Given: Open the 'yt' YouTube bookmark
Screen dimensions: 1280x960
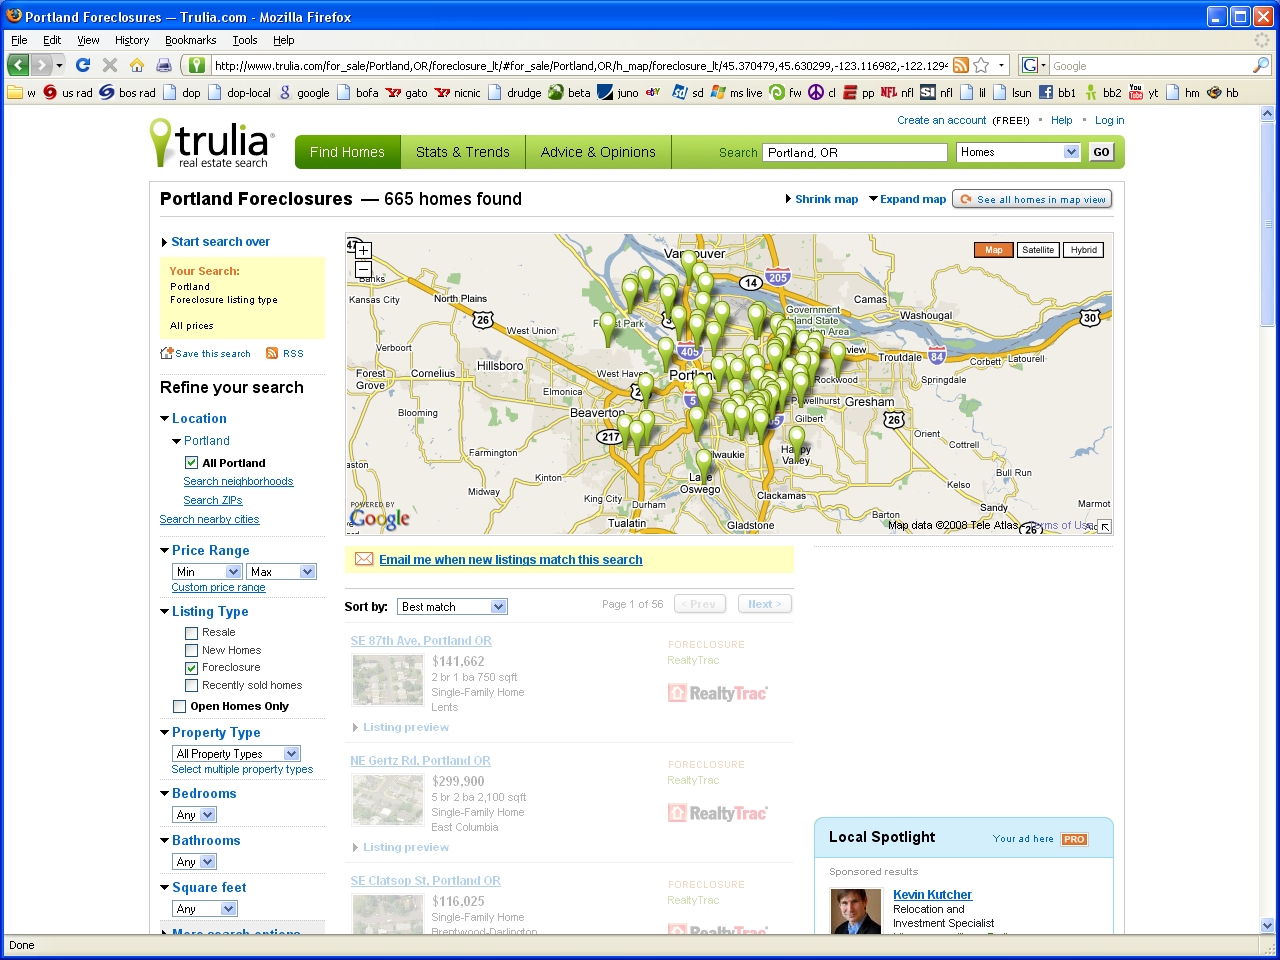Looking at the screenshot, I should click(1143, 93).
